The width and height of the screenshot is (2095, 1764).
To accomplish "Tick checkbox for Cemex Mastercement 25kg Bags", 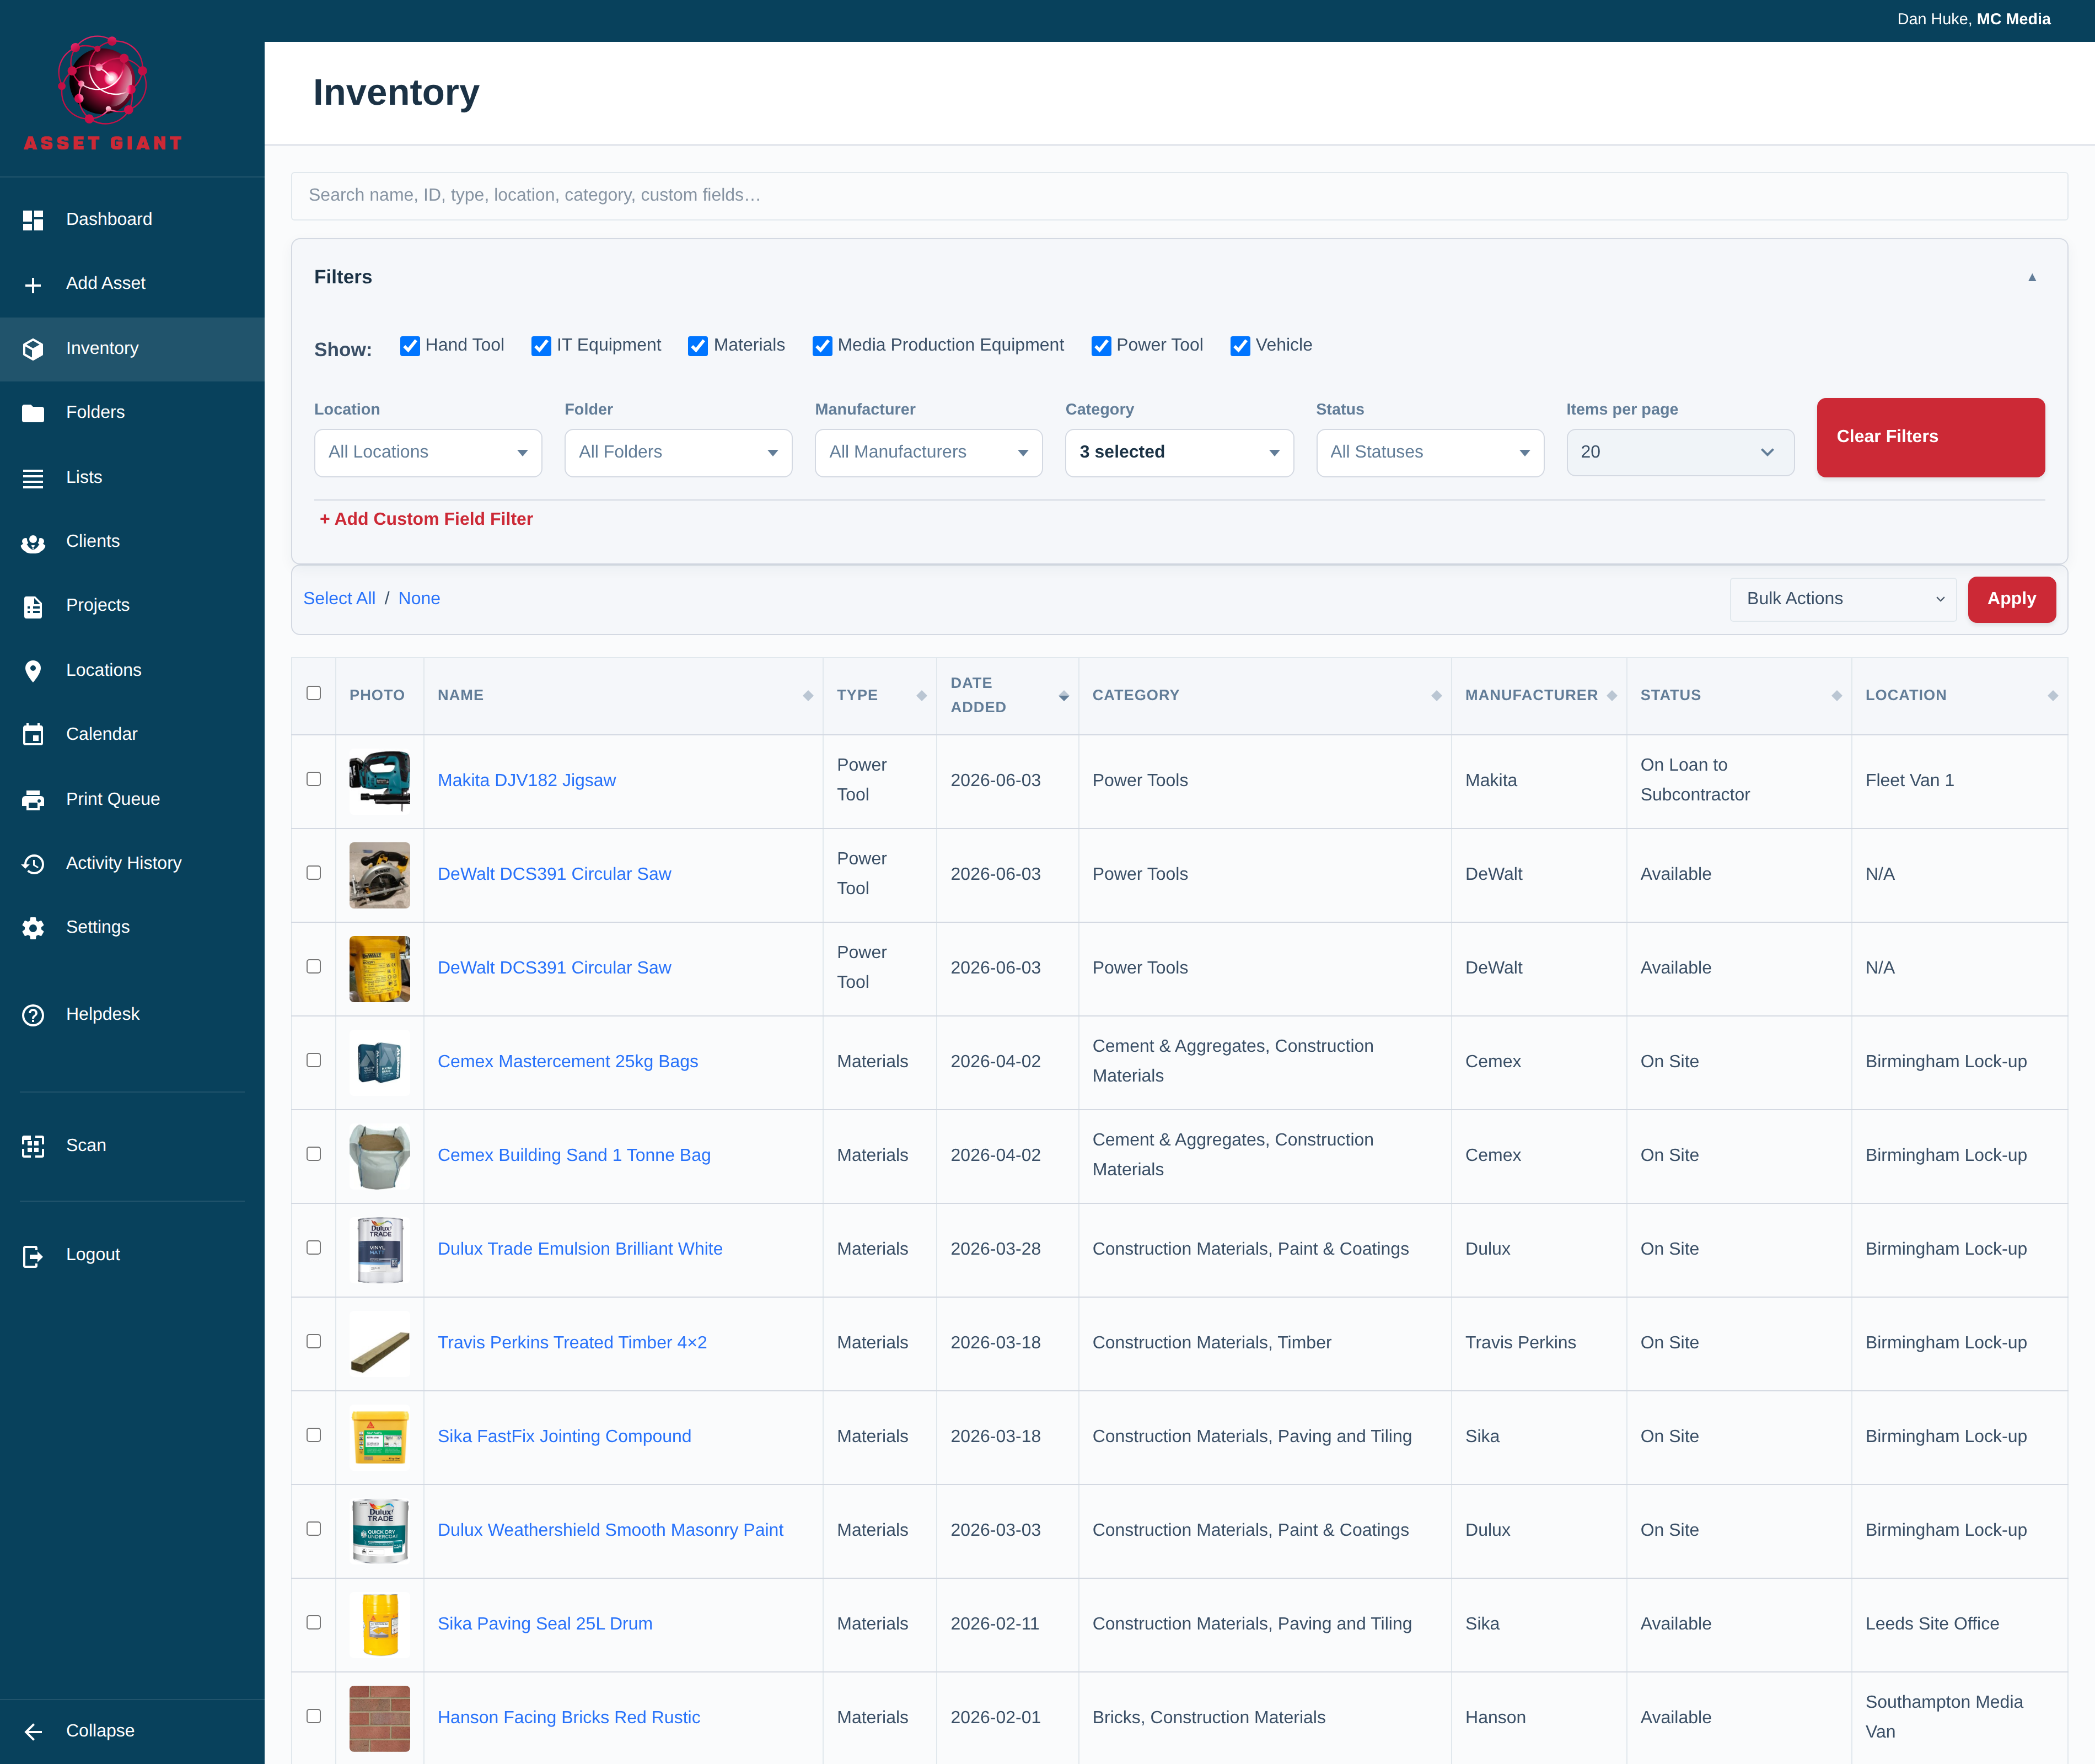I will 314,1060.
